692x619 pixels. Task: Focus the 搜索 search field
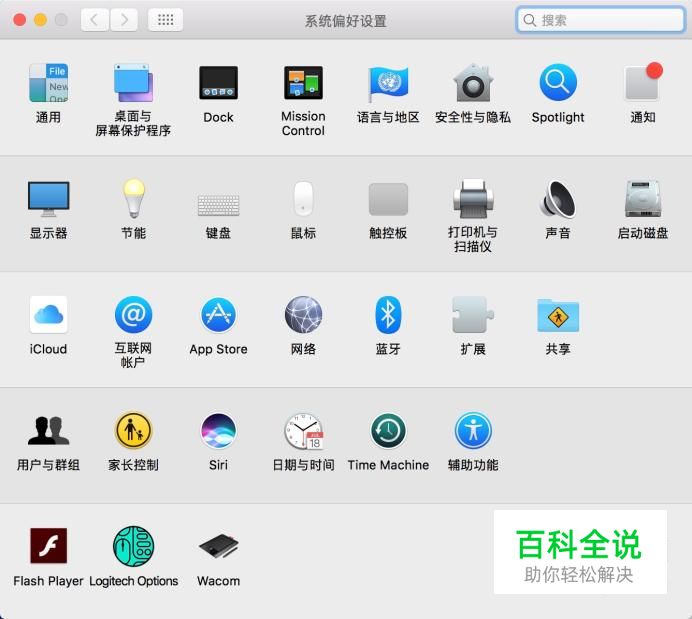click(x=601, y=20)
